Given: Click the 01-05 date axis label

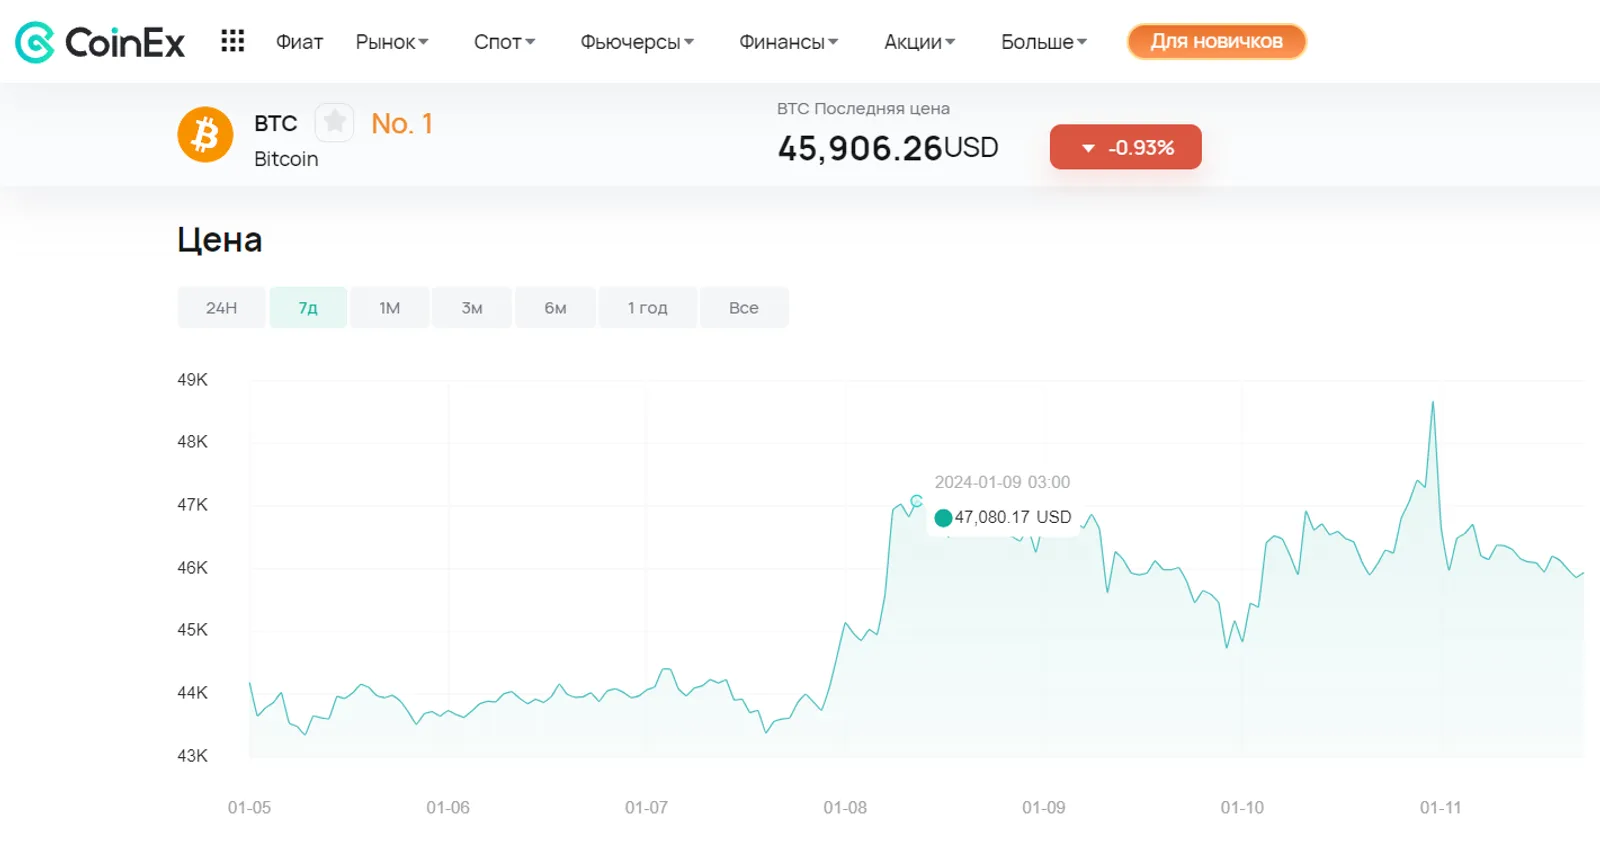Looking at the screenshot, I should point(249,807).
